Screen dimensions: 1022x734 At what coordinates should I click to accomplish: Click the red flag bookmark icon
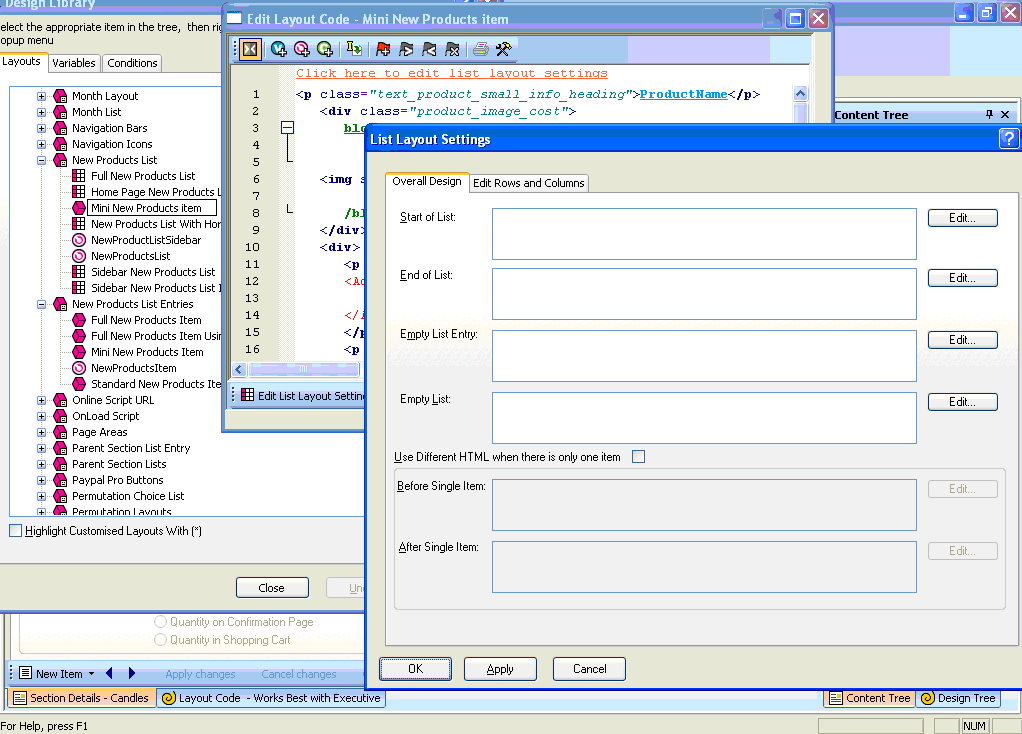(383, 48)
